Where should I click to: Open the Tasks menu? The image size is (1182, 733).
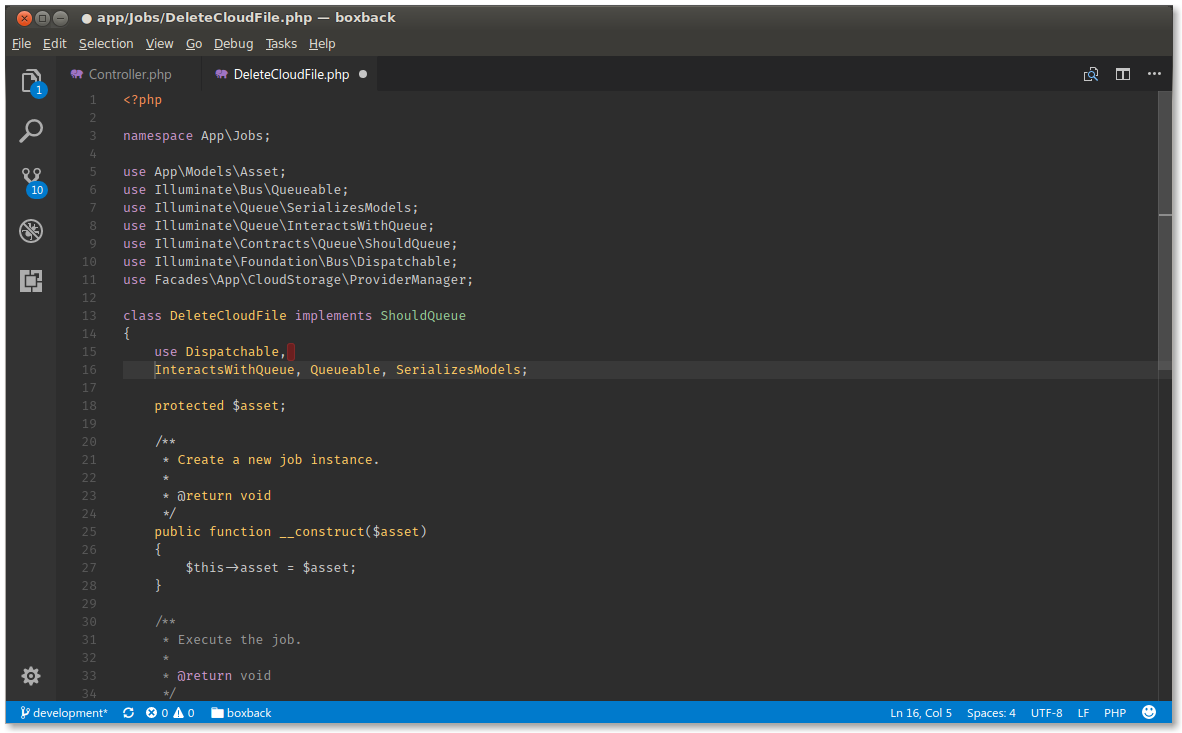[x=281, y=43]
